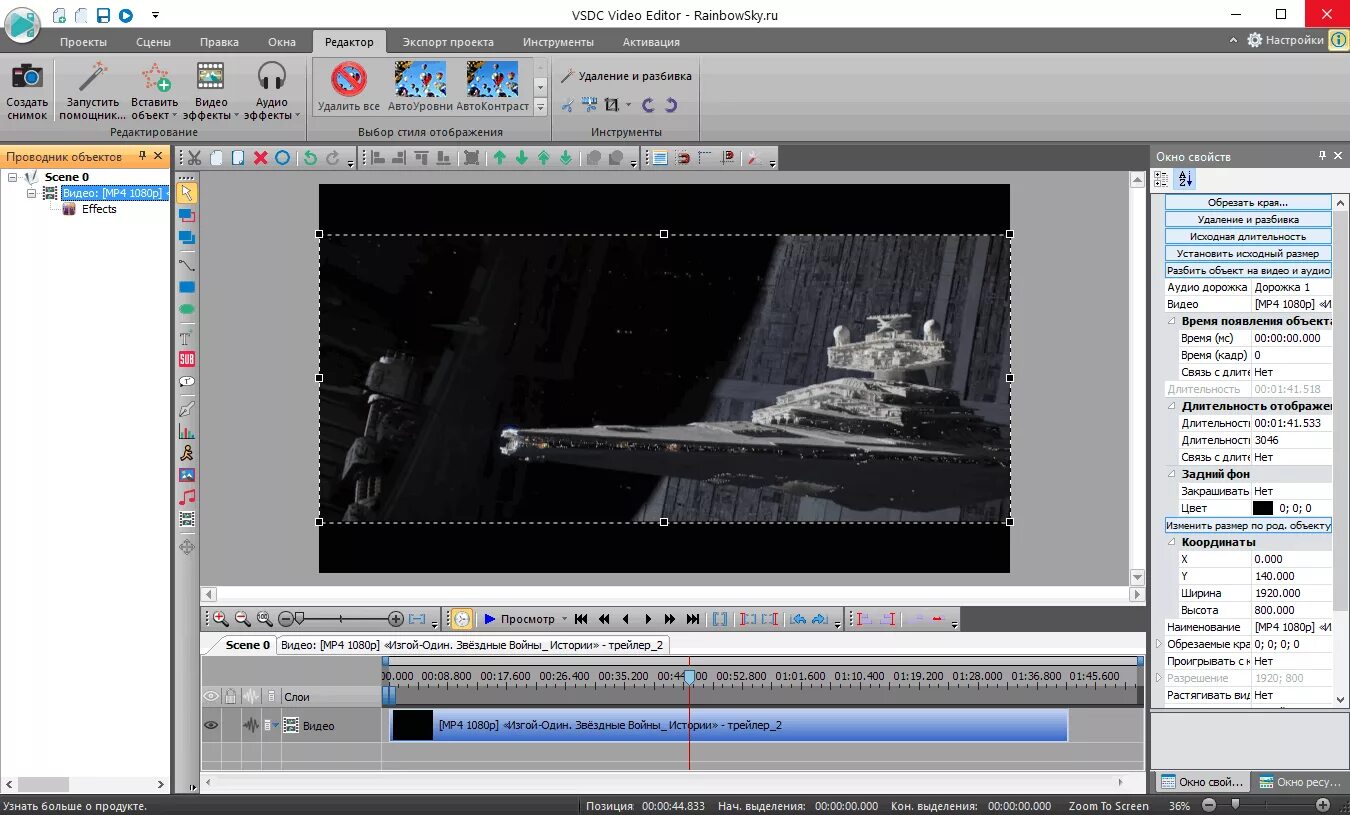Click the timeline zoom slider handle

pos(298,619)
